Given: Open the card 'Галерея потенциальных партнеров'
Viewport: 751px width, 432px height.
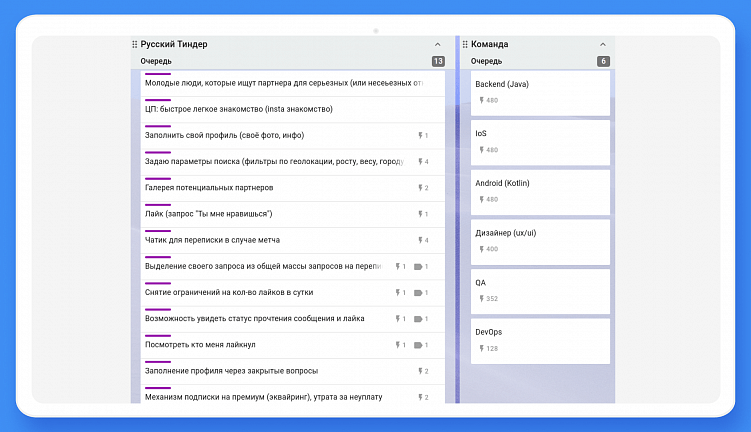Looking at the screenshot, I should tap(293, 188).
